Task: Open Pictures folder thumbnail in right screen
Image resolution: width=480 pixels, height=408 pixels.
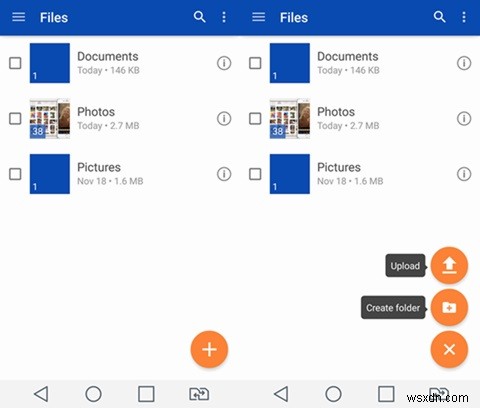Action: click(290, 174)
